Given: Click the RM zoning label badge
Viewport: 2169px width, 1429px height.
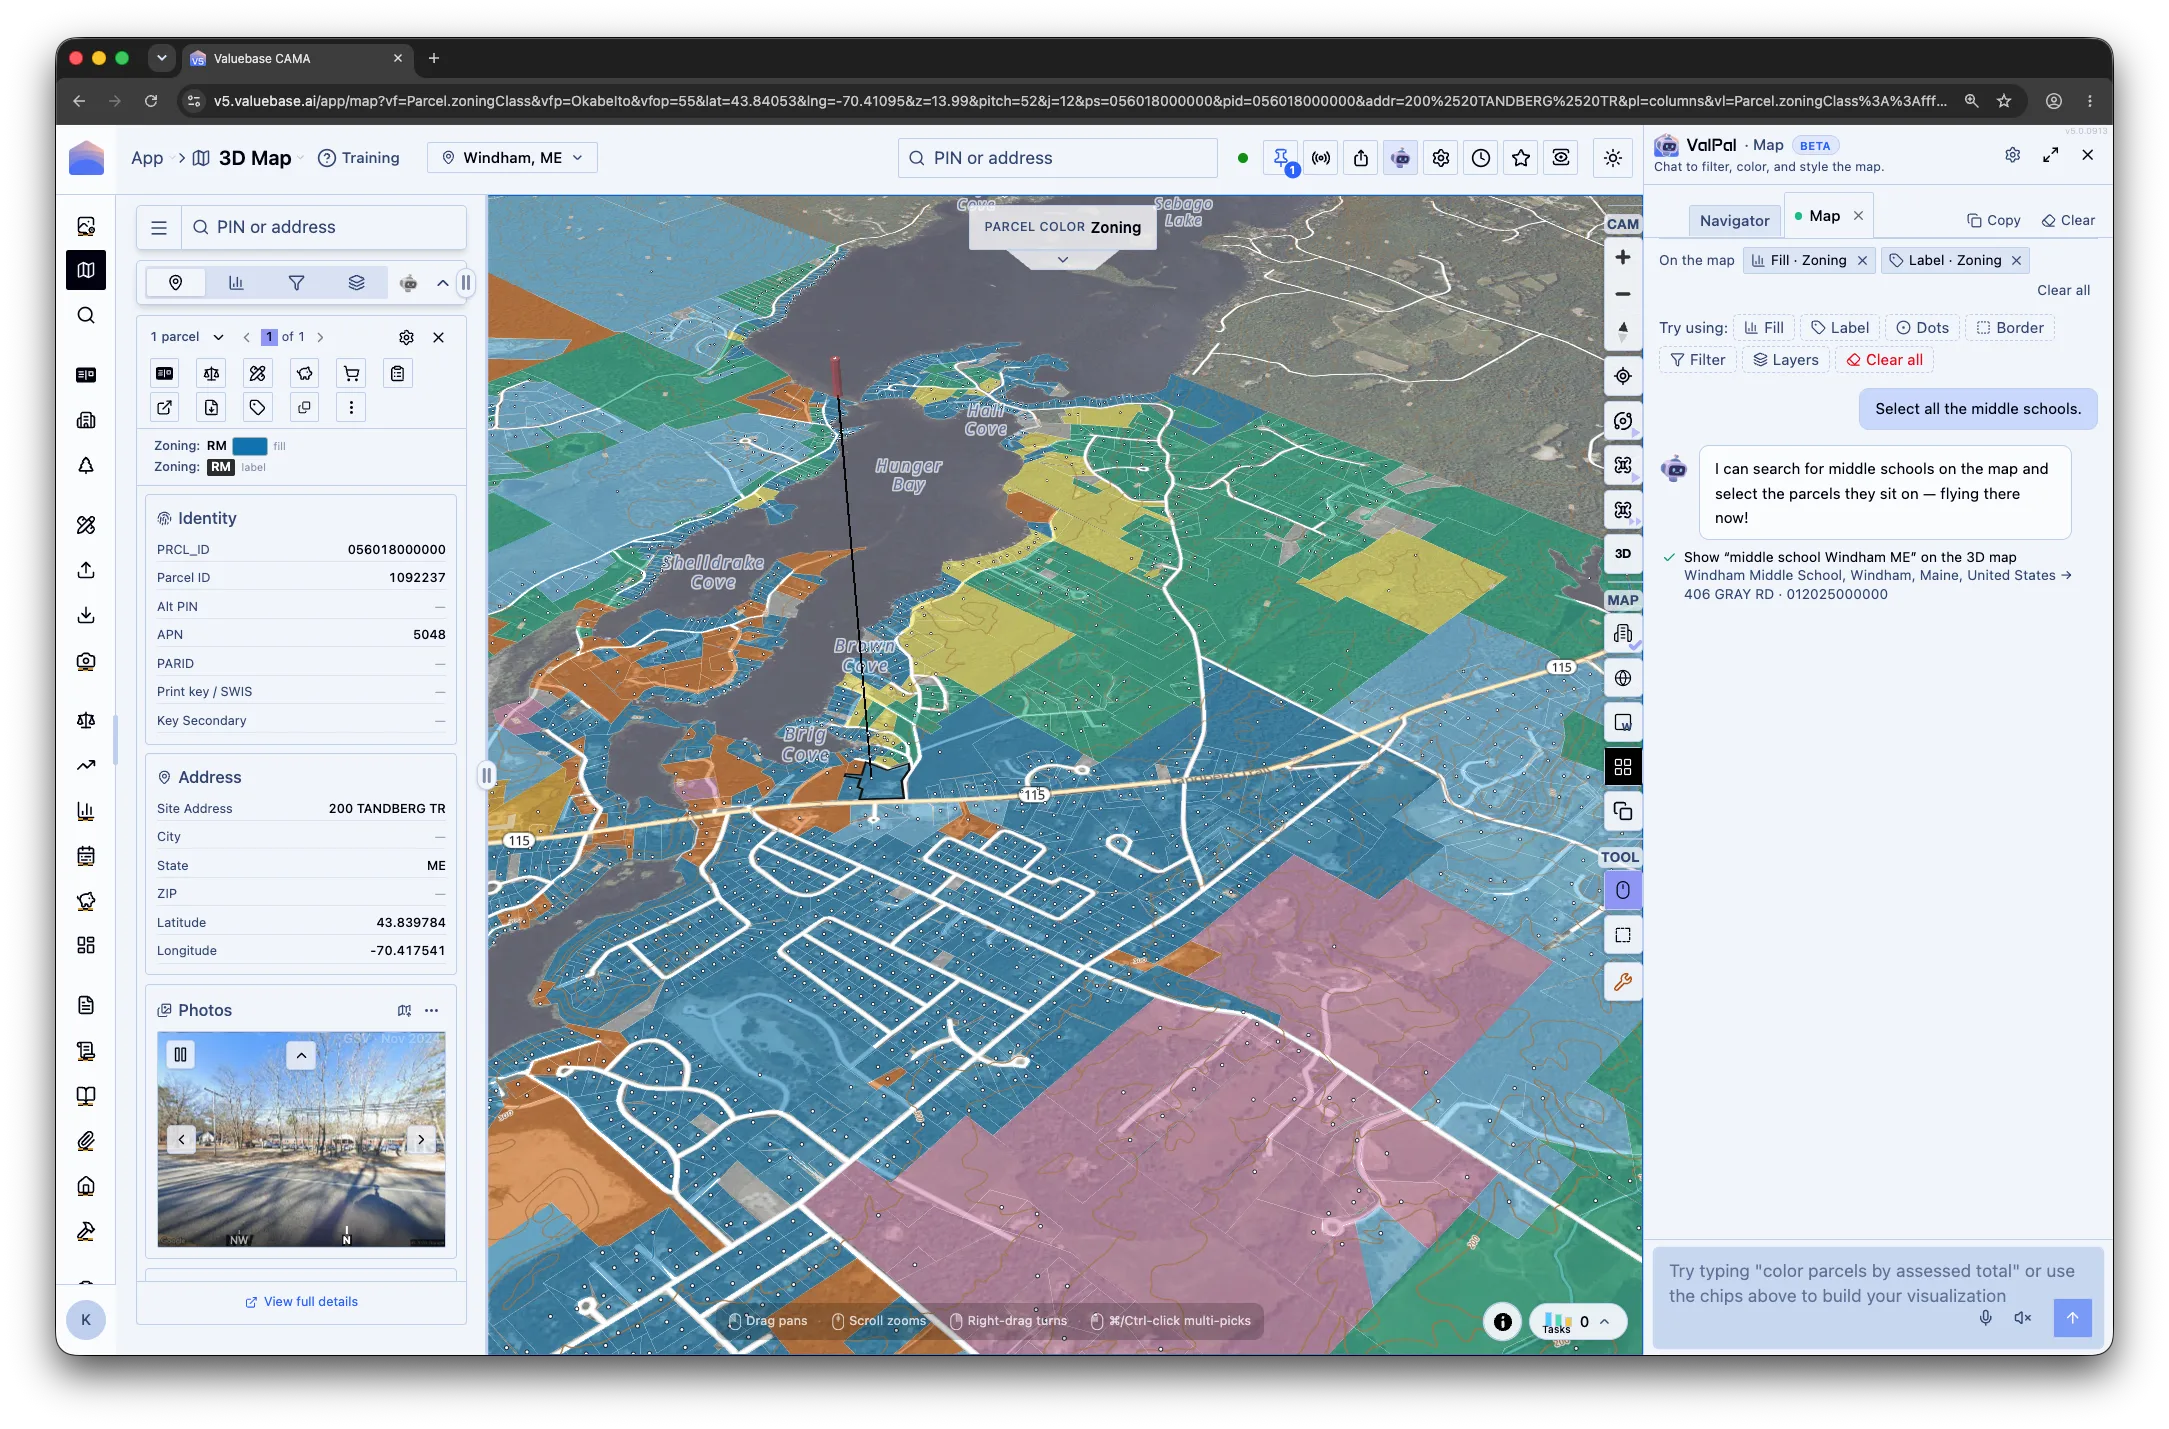Looking at the screenshot, I should (x=220, y=467).
